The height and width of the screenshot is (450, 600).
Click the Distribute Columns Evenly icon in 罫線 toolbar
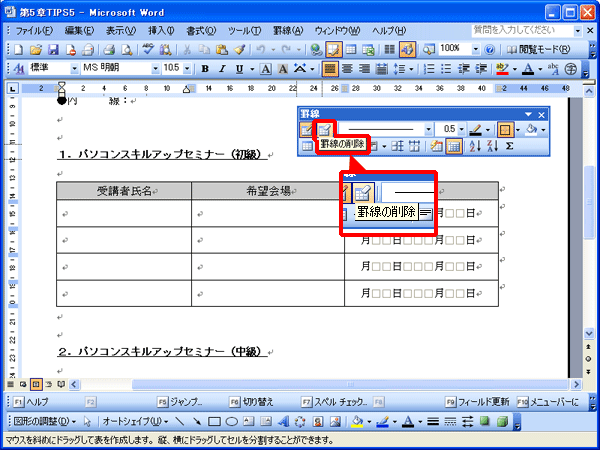tap(414, 146)
